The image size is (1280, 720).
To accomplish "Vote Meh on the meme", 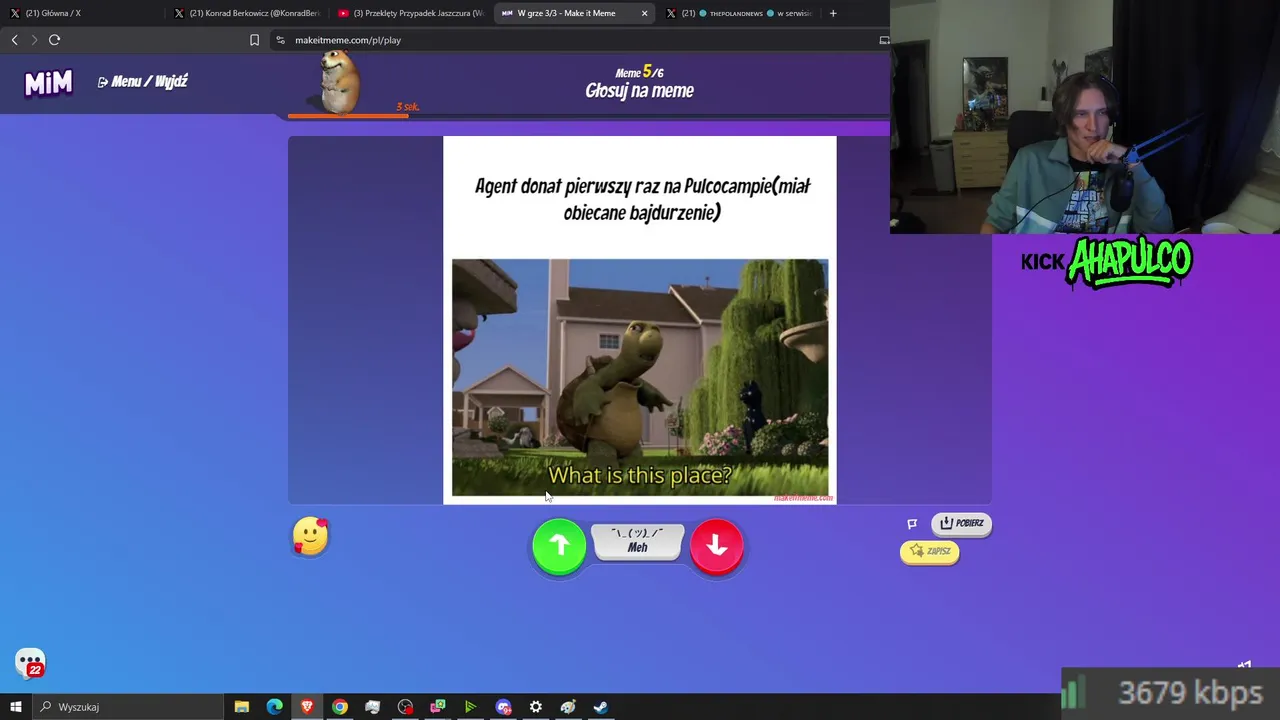I will pyautogui.click(x=638, y=541).
